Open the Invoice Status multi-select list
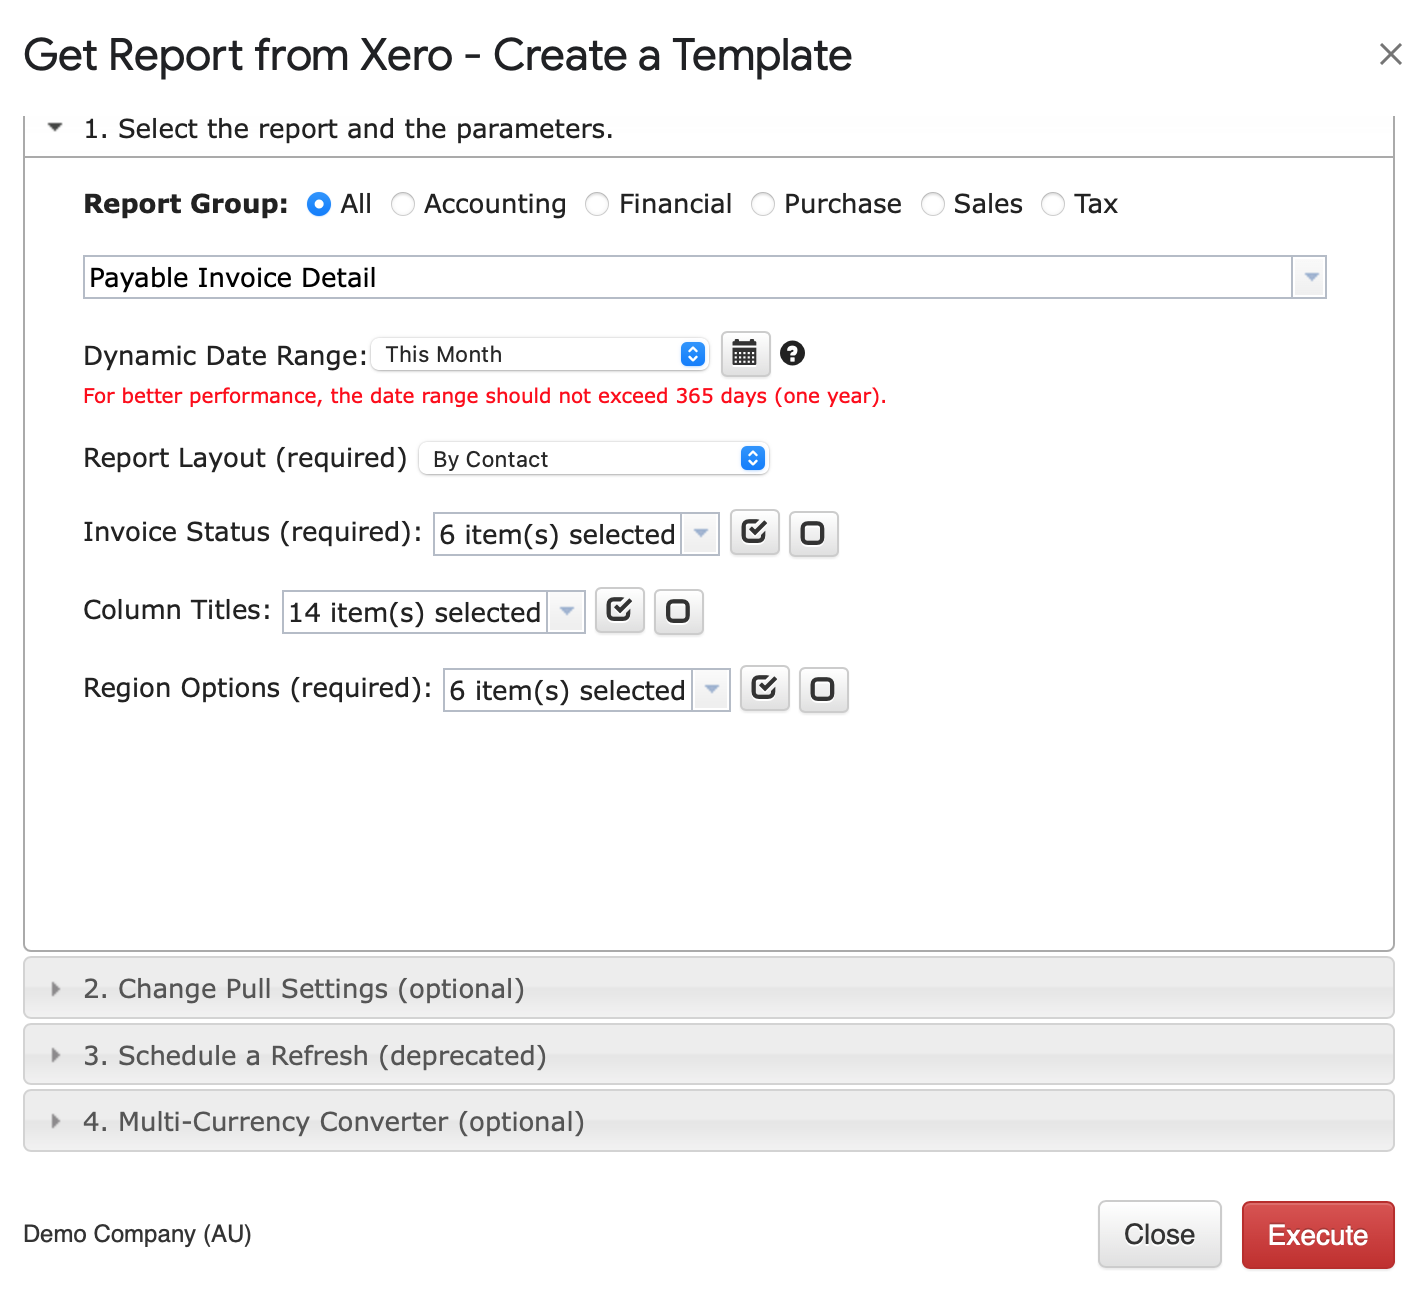Screen dimensions: 1410x1300 700,534
